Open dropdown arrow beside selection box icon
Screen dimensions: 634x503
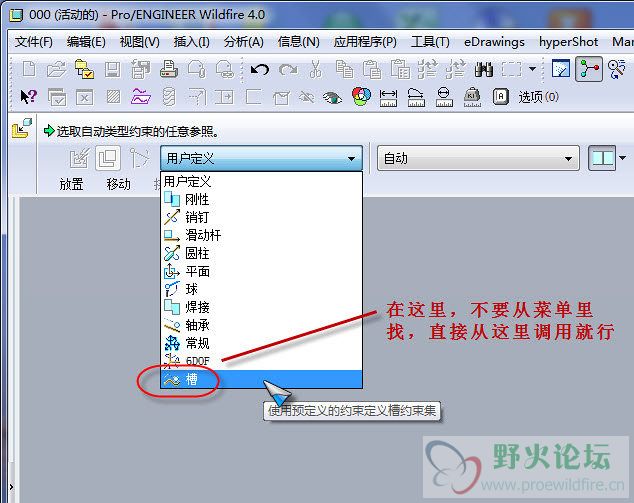click(x=533, y=69)
